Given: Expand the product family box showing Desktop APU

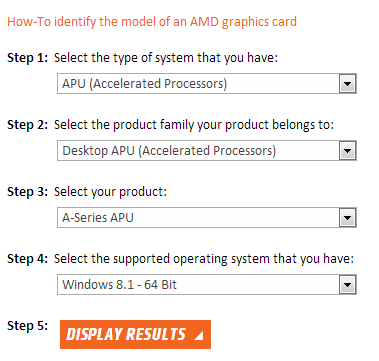Looking at the screenshot, I should (207, 151).
